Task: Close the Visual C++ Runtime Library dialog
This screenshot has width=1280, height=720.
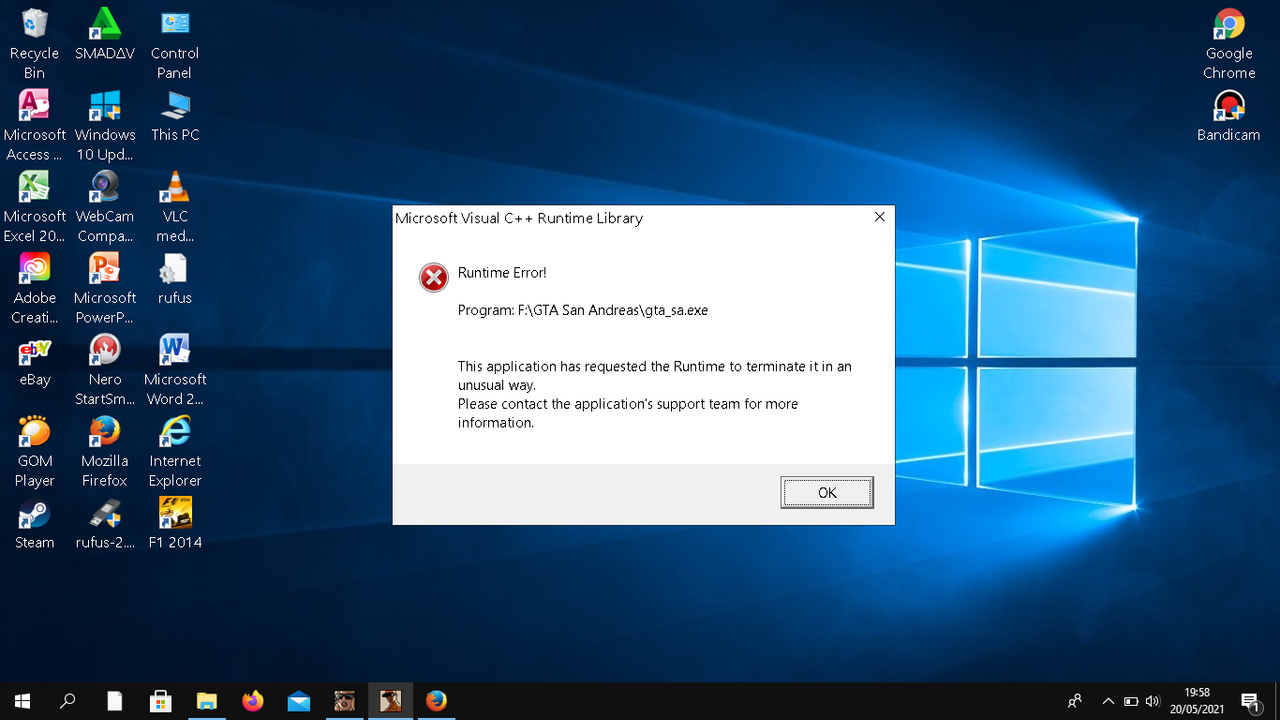Action: pyautogui.click(x=880, y=217)
